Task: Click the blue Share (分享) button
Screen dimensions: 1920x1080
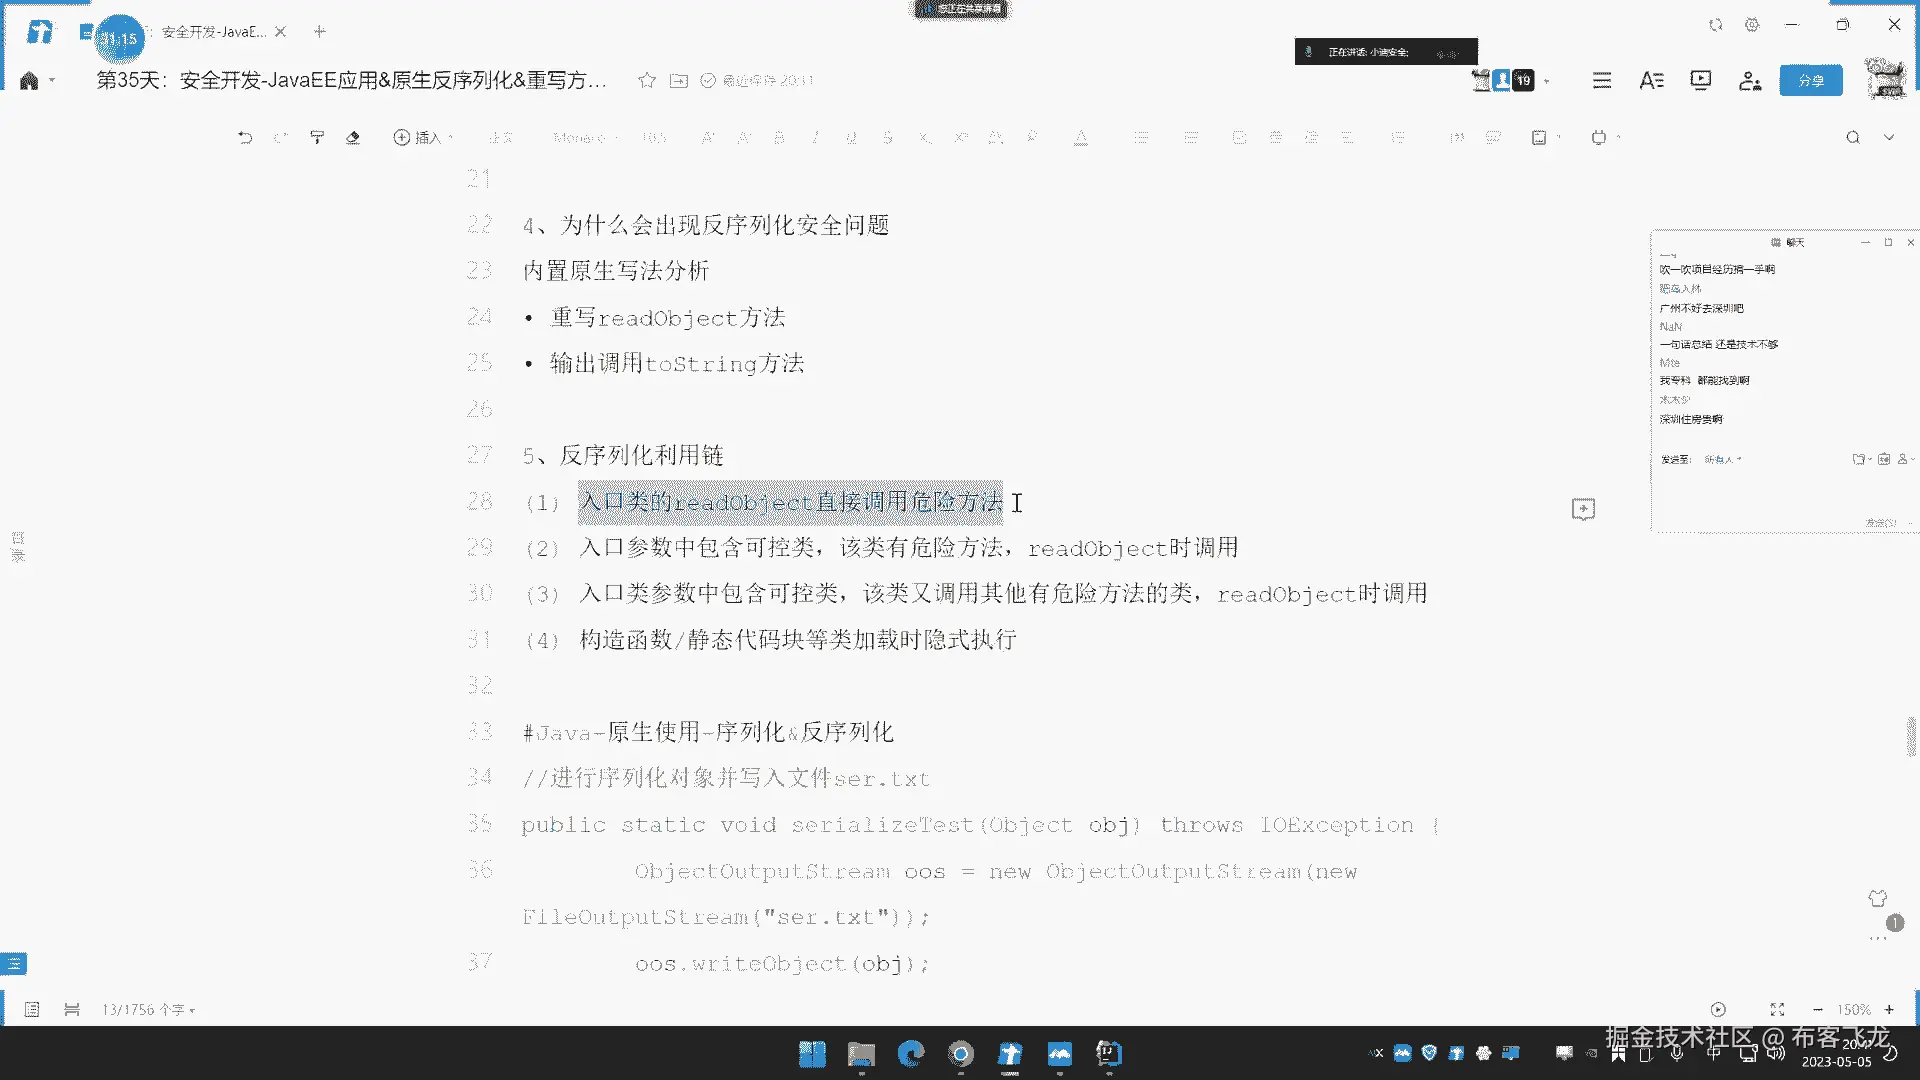Action: [1810, 81]
